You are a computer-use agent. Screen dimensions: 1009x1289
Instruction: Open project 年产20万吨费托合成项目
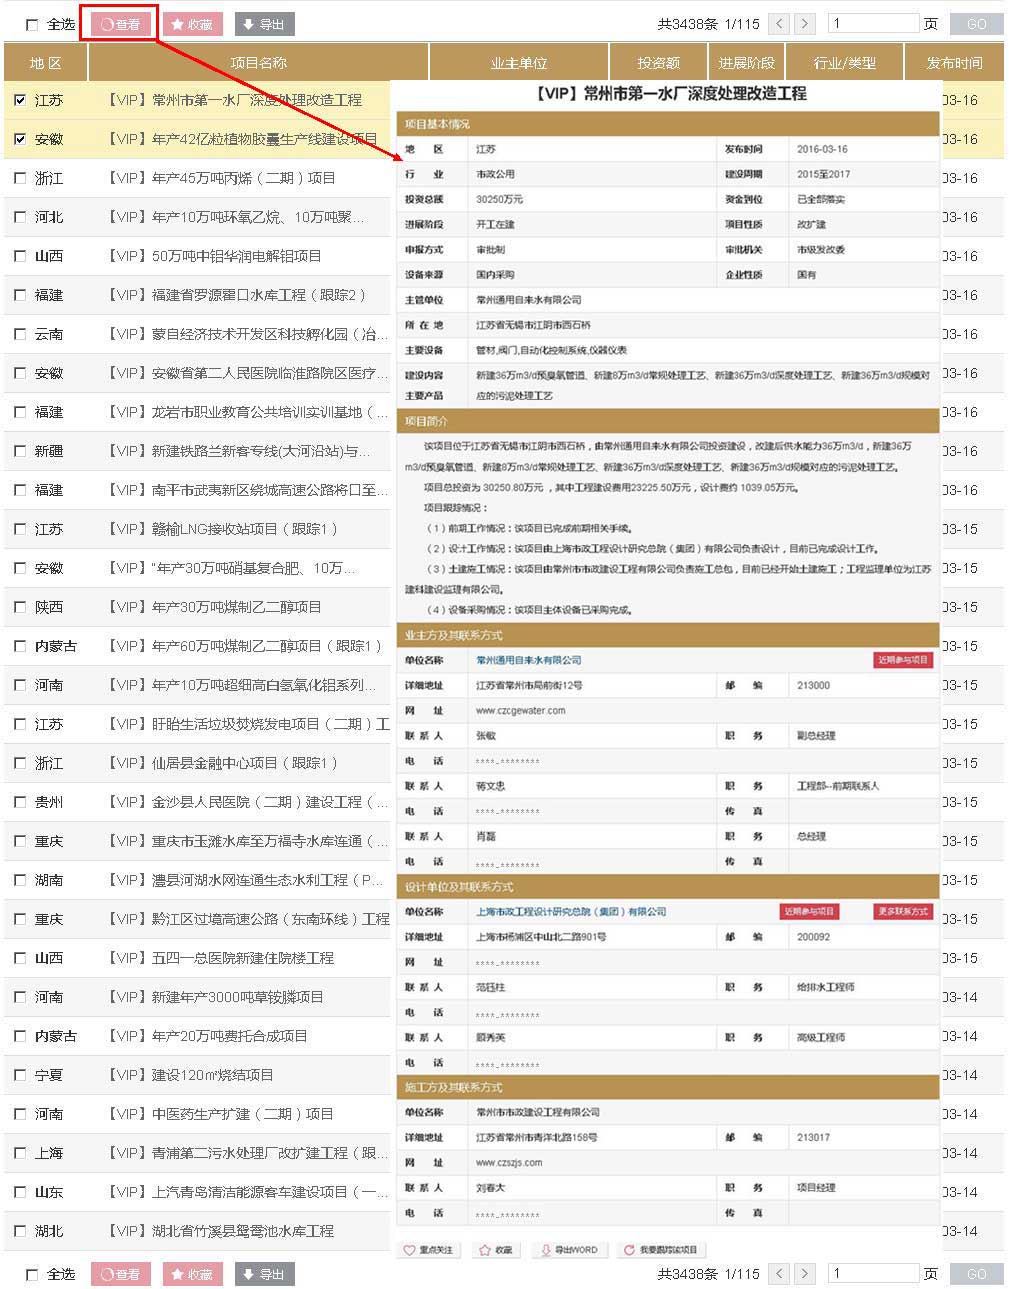click(x=208, y=1036)
